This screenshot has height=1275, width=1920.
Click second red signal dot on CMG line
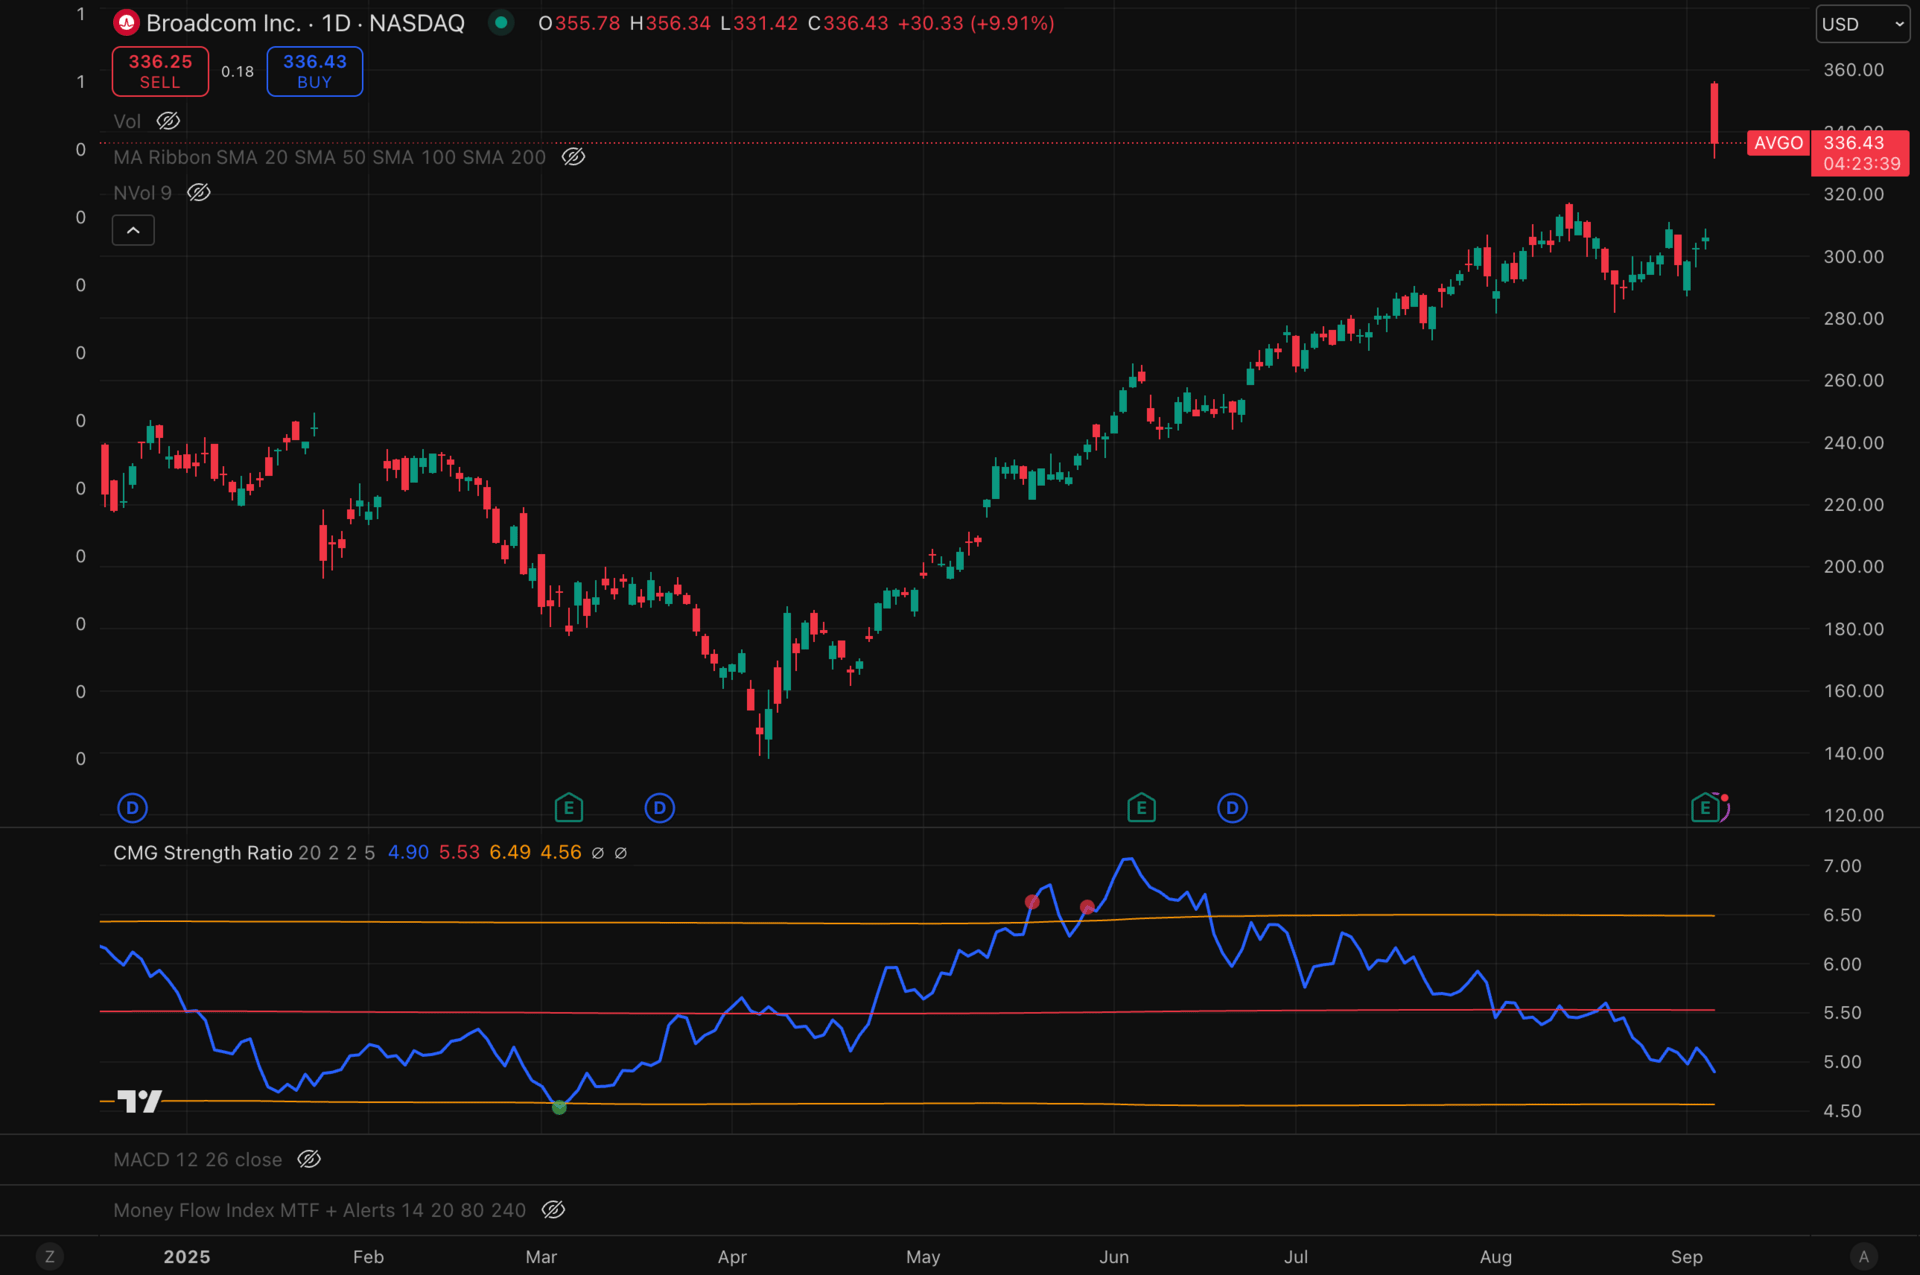(1087, 907)
